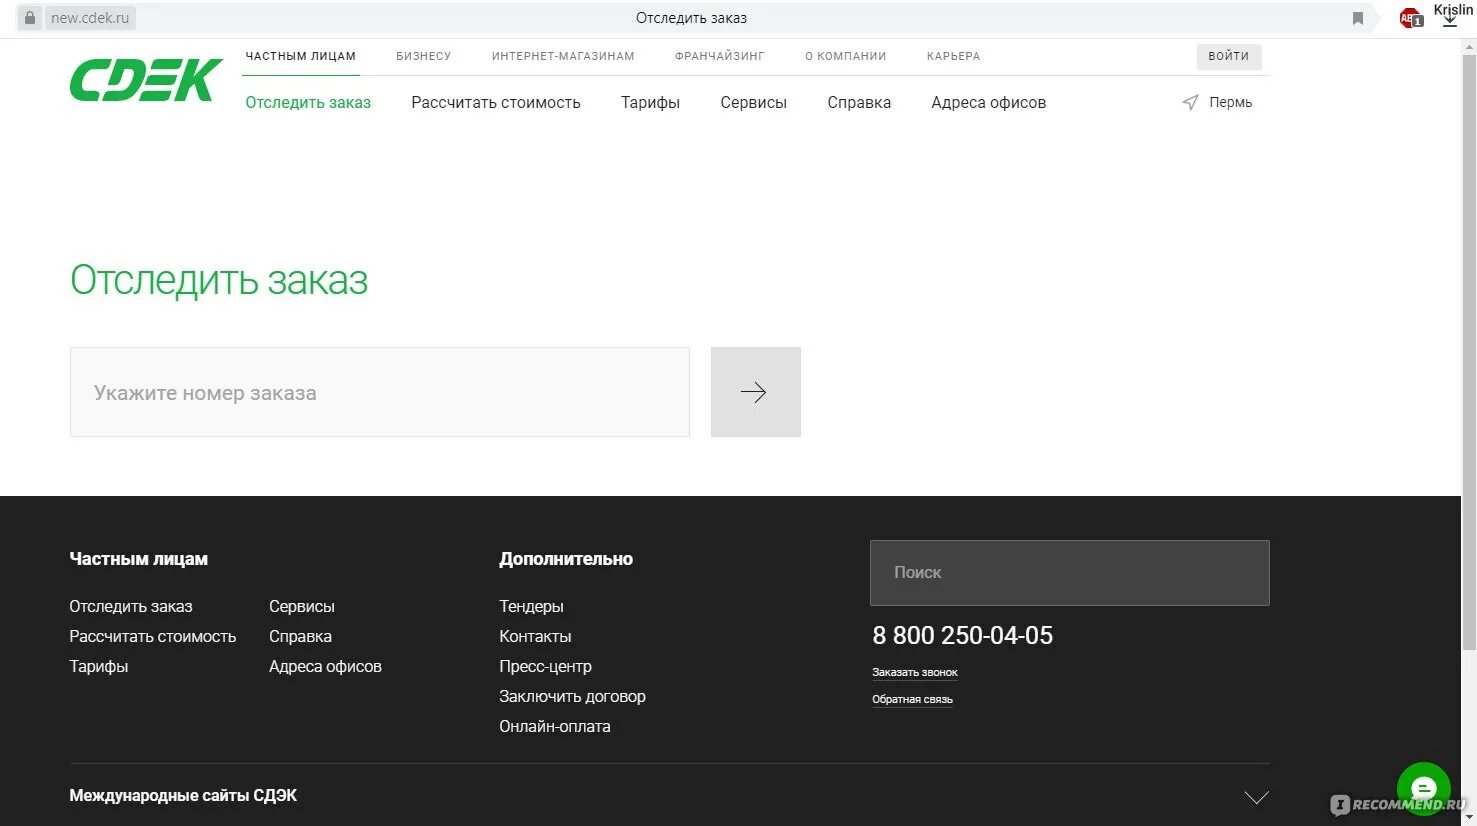Open Тендеры footer link
This screenshot has height=826, width=1477.
coord(531,606)
